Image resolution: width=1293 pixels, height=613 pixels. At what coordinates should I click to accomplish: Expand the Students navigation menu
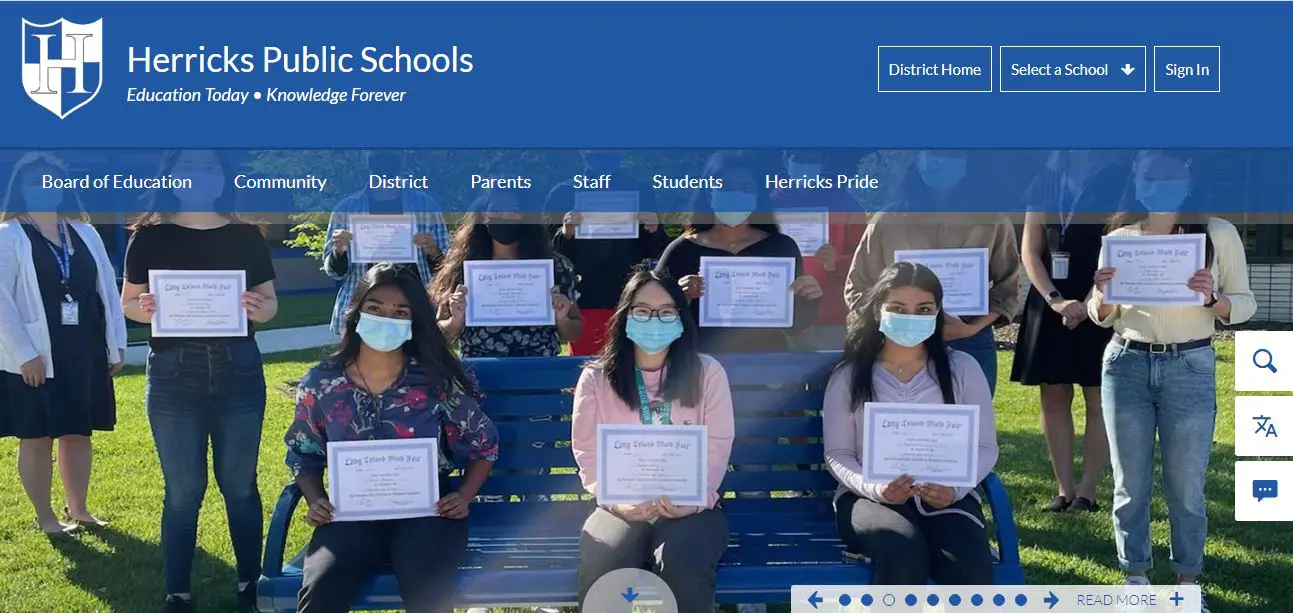687,181
